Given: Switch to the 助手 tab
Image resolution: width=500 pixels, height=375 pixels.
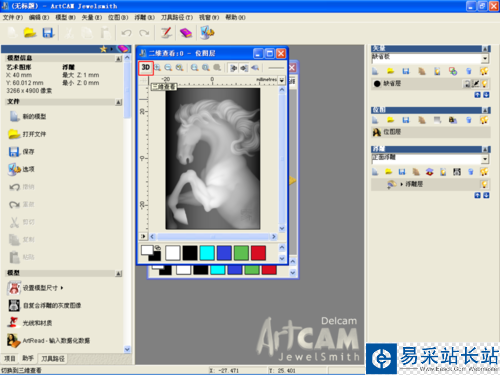Looking at the screenshot, I should (28, 358).
